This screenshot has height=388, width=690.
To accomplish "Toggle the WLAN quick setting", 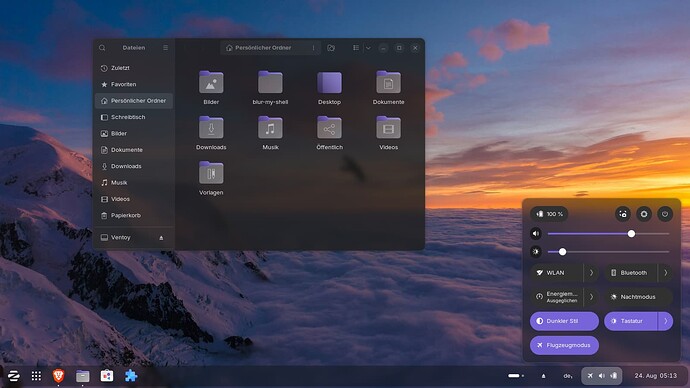I will tap(557, 273).
